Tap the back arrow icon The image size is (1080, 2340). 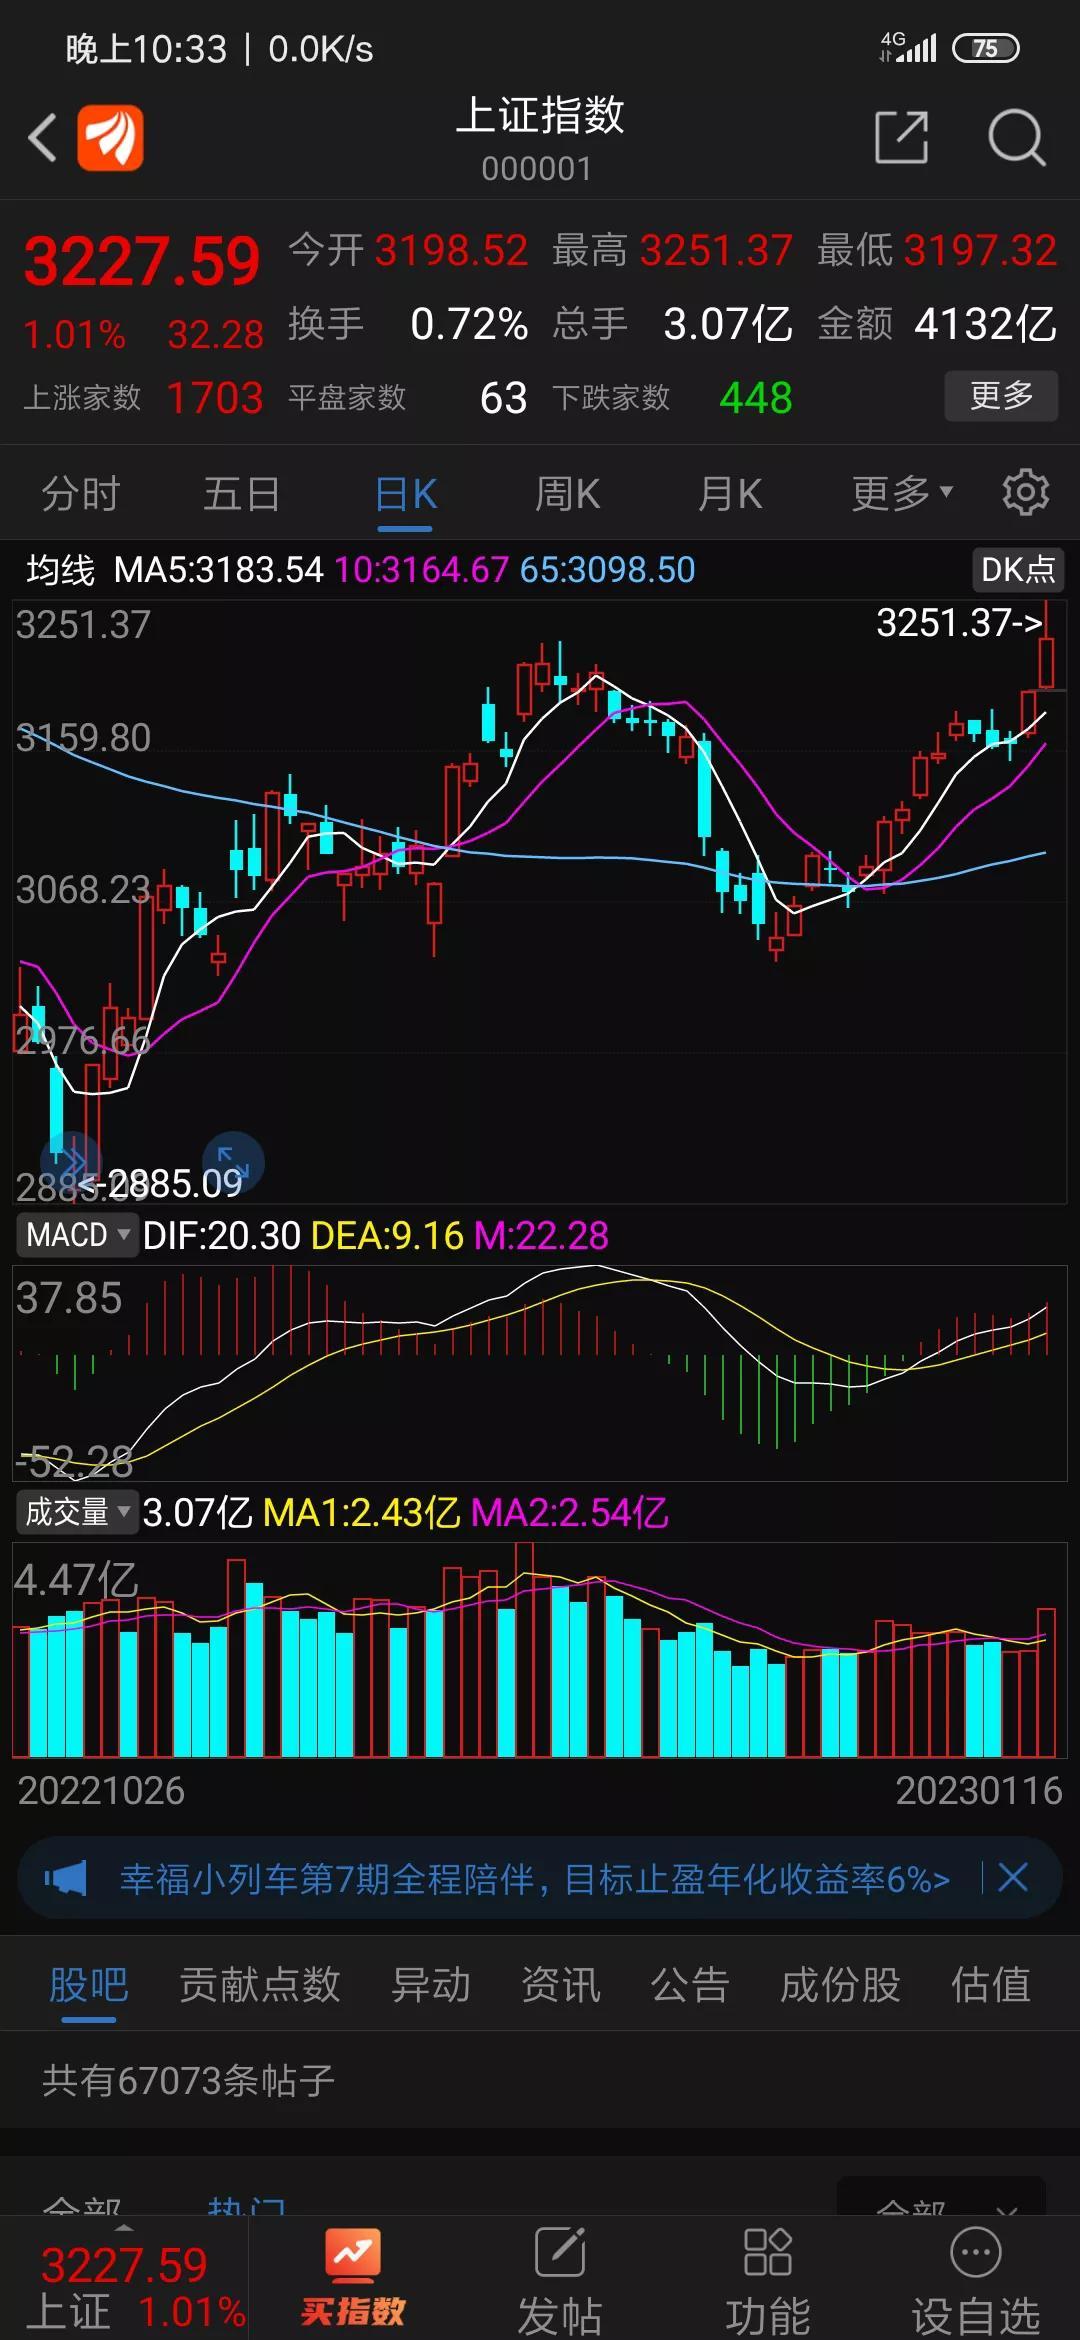(42, 138)
